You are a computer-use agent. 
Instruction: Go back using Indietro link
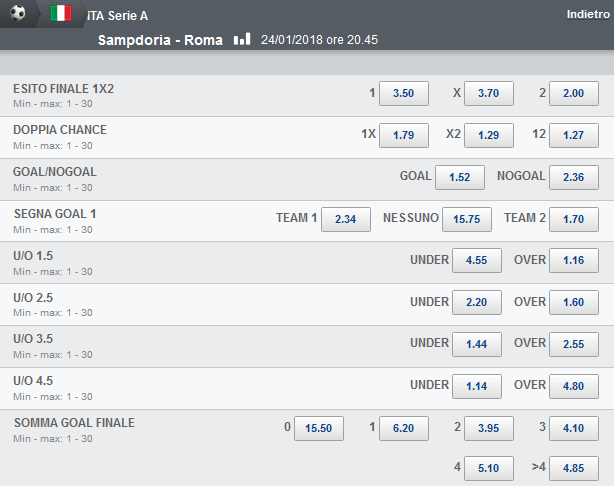tap(588, 14)
